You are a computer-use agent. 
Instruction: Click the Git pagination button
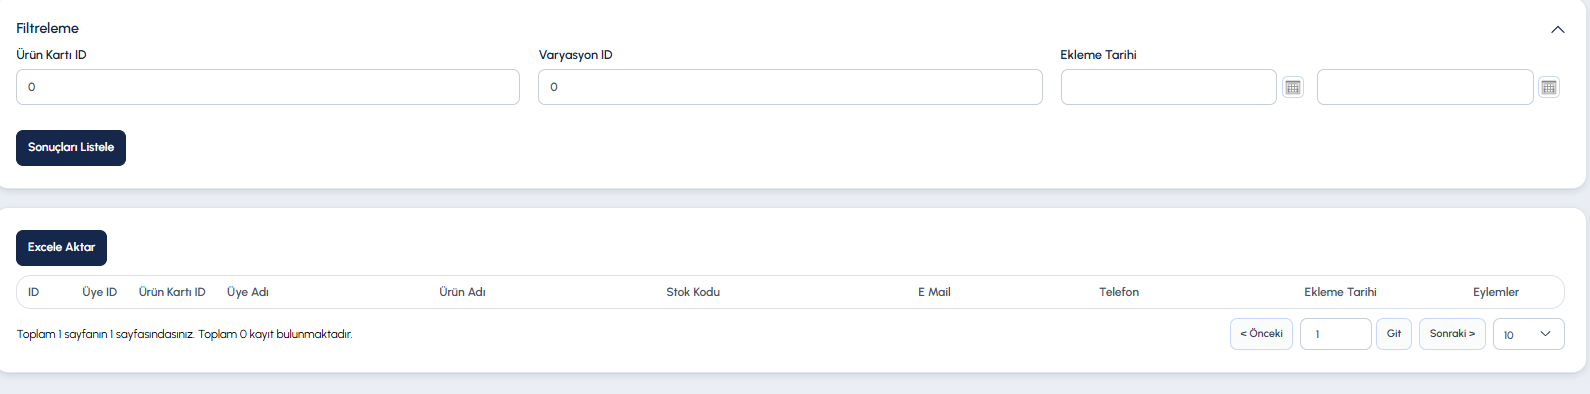[x=1394, y=334]
